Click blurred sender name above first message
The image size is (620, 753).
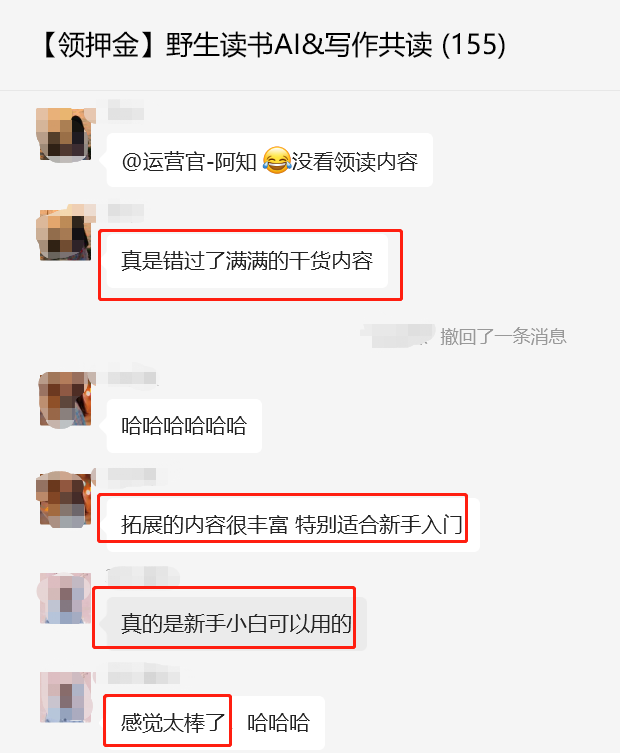tap(125, 109)
